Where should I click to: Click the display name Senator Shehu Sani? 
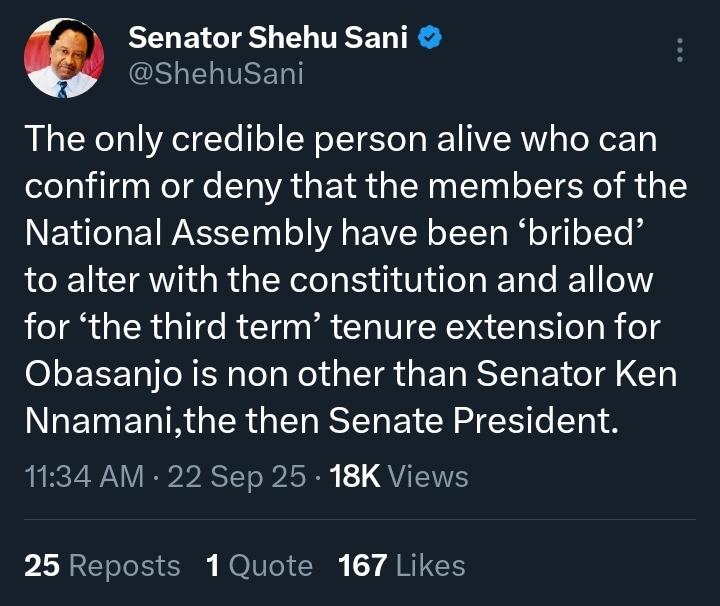pyautogui.click(x=270, y=40)
